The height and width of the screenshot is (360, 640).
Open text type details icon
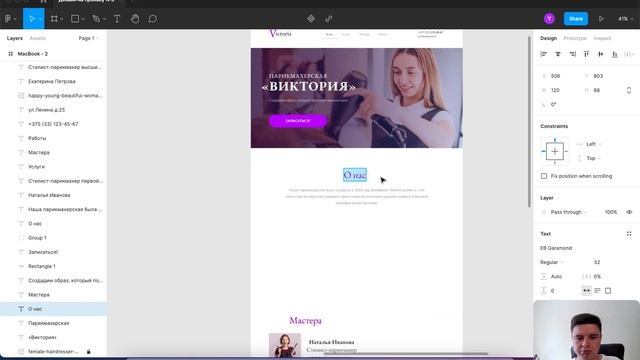coord(629,234)
